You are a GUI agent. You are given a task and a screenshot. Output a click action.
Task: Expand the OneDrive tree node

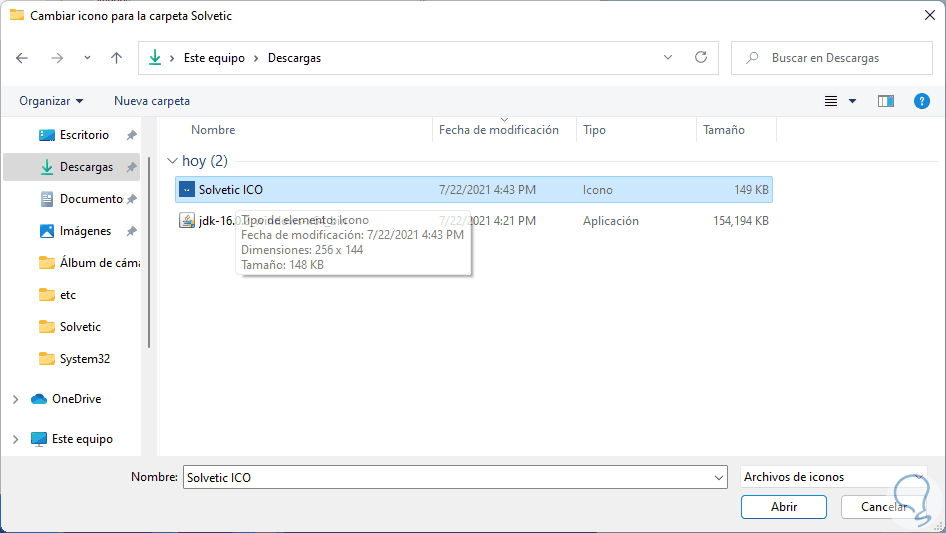[15, 399]
